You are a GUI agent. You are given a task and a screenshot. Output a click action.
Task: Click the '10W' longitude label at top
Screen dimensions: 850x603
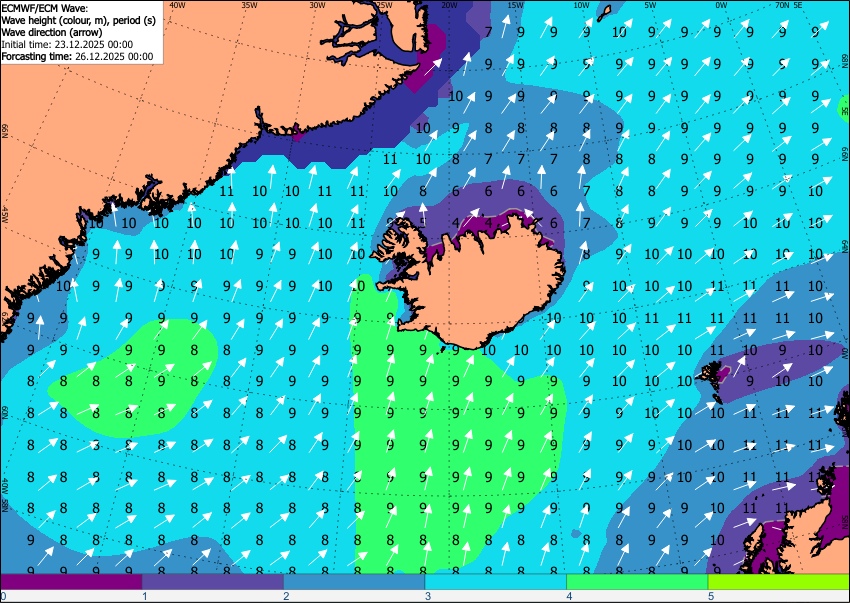coord(581,5)
